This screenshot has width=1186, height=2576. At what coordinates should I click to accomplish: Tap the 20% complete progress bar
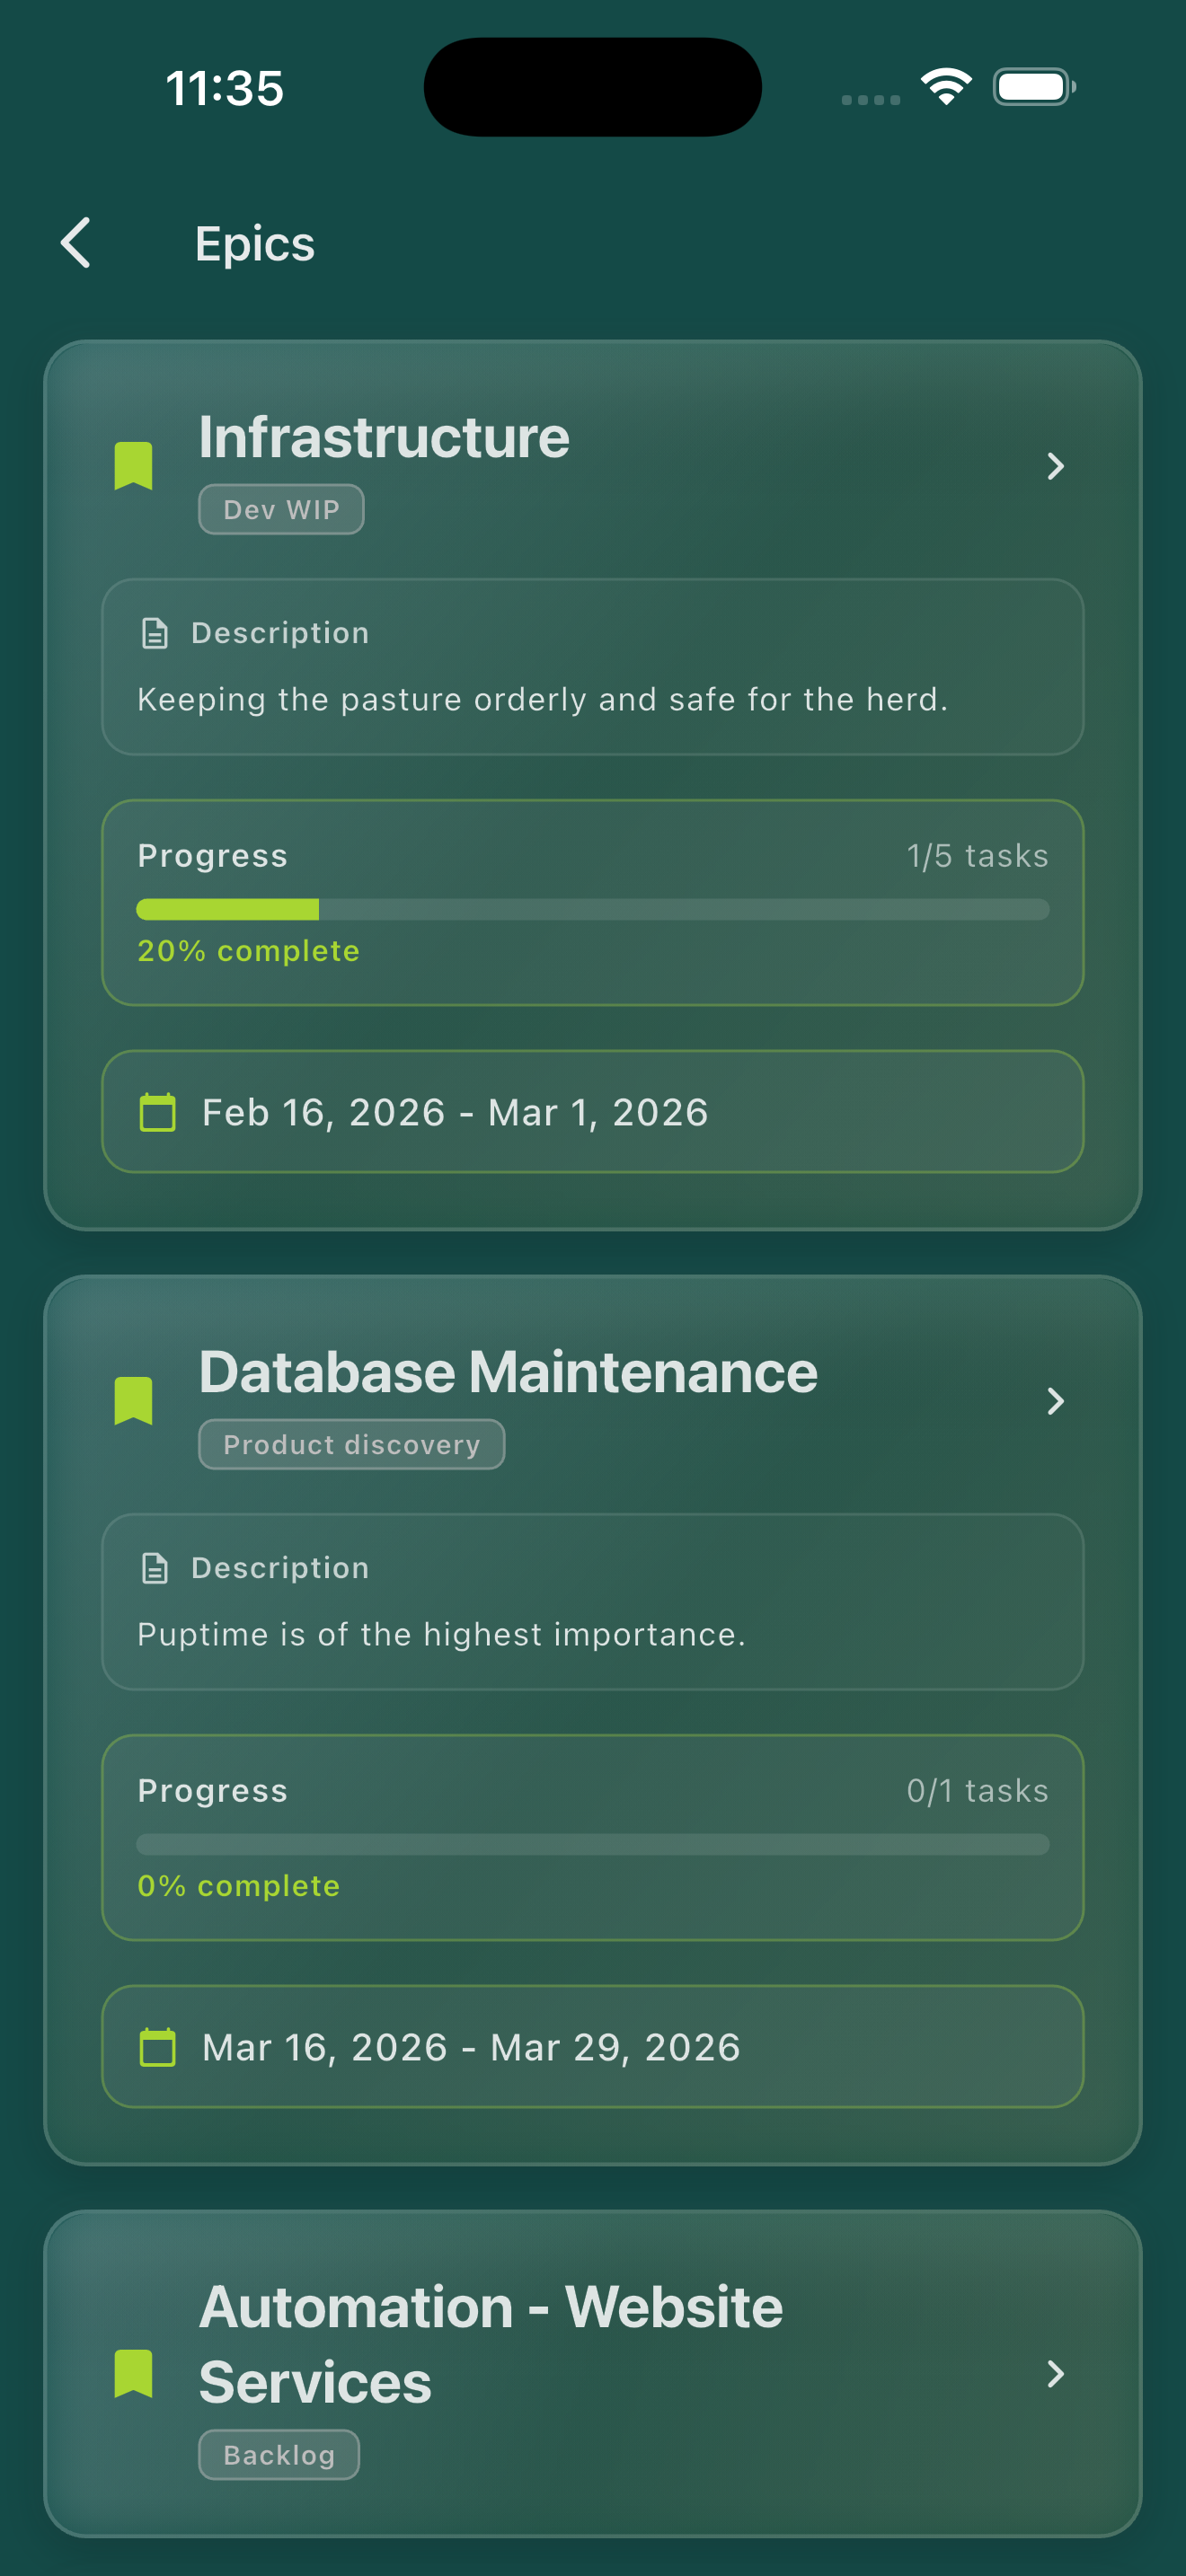(592, 909)
